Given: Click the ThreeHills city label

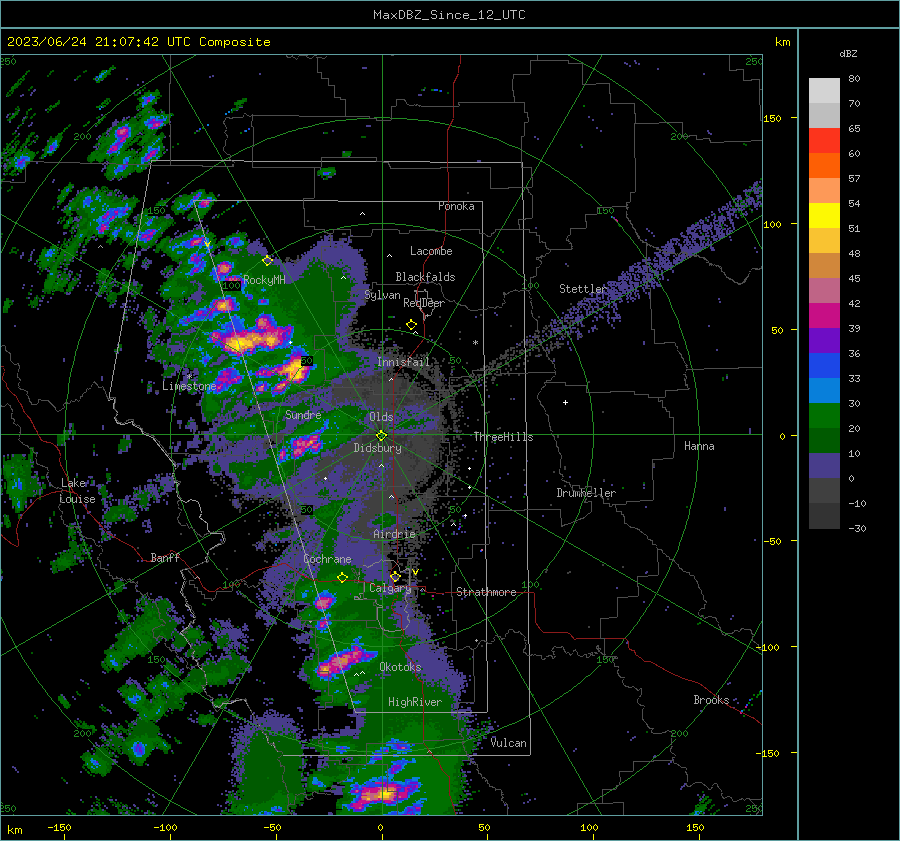Looking at the screenshot, I should (503, 437).
